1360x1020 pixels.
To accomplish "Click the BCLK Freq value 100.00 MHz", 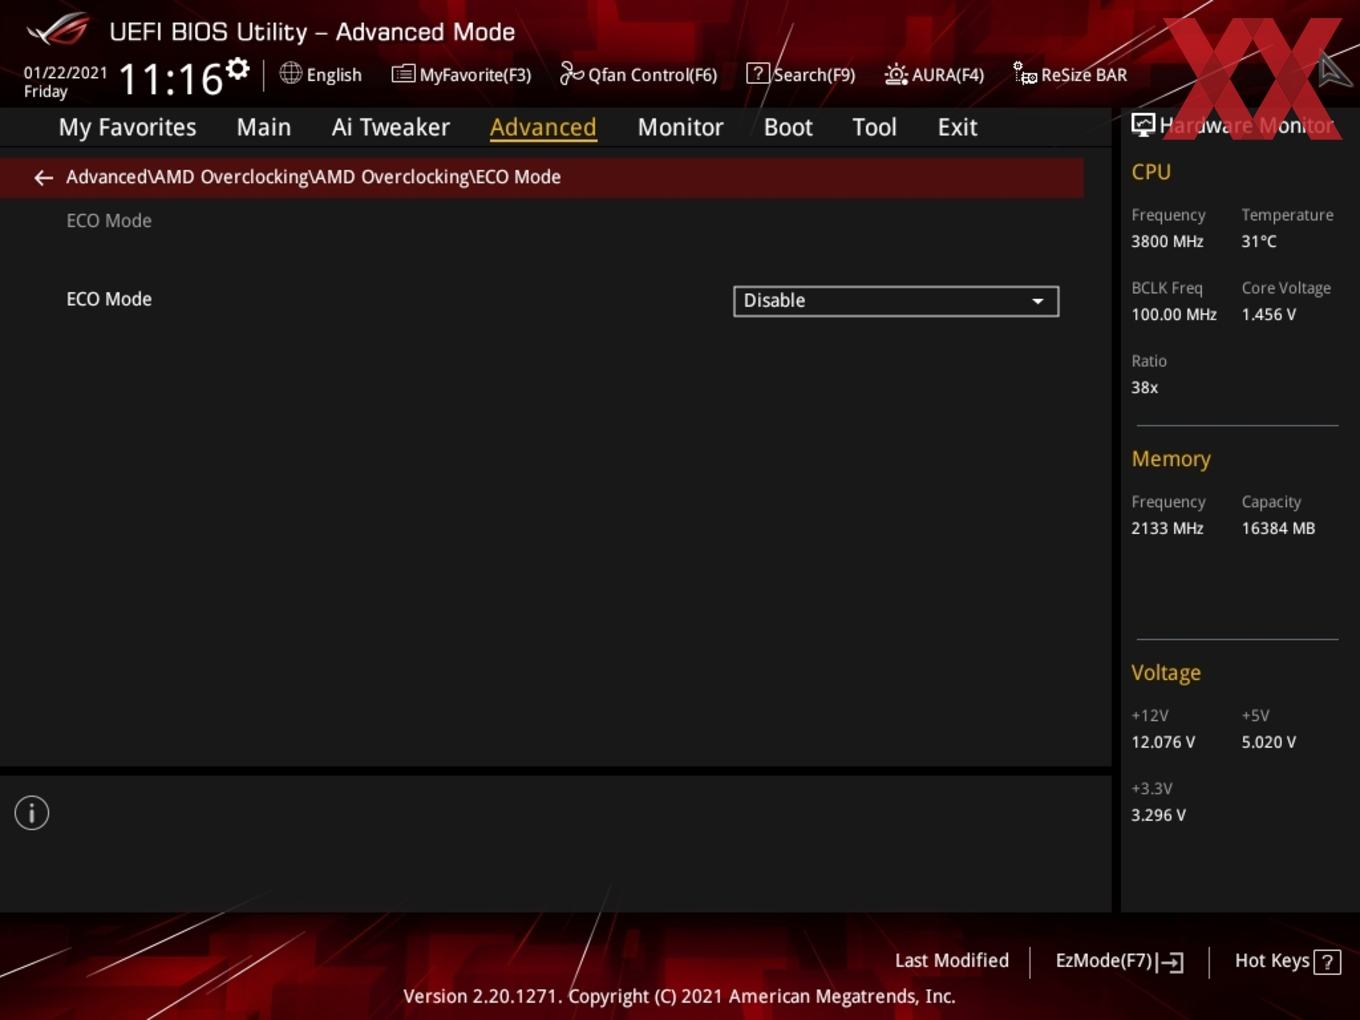I will [1174, 315].
